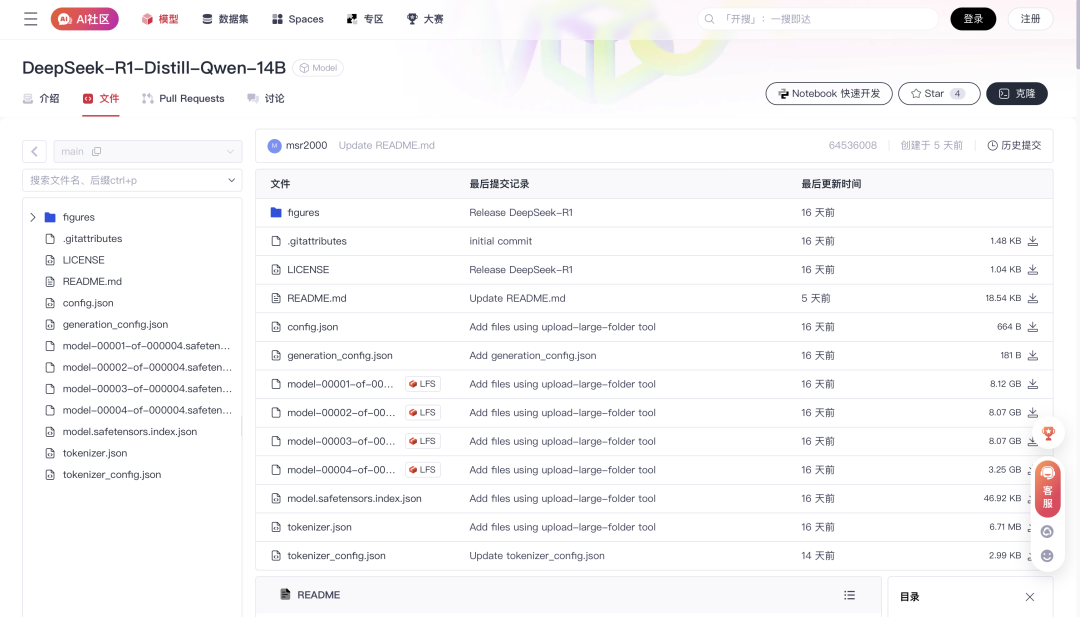The width and height of the screenshot is (1080, 617).
Task: Expand the figures folder in tree
Action: tap(32, 217)
